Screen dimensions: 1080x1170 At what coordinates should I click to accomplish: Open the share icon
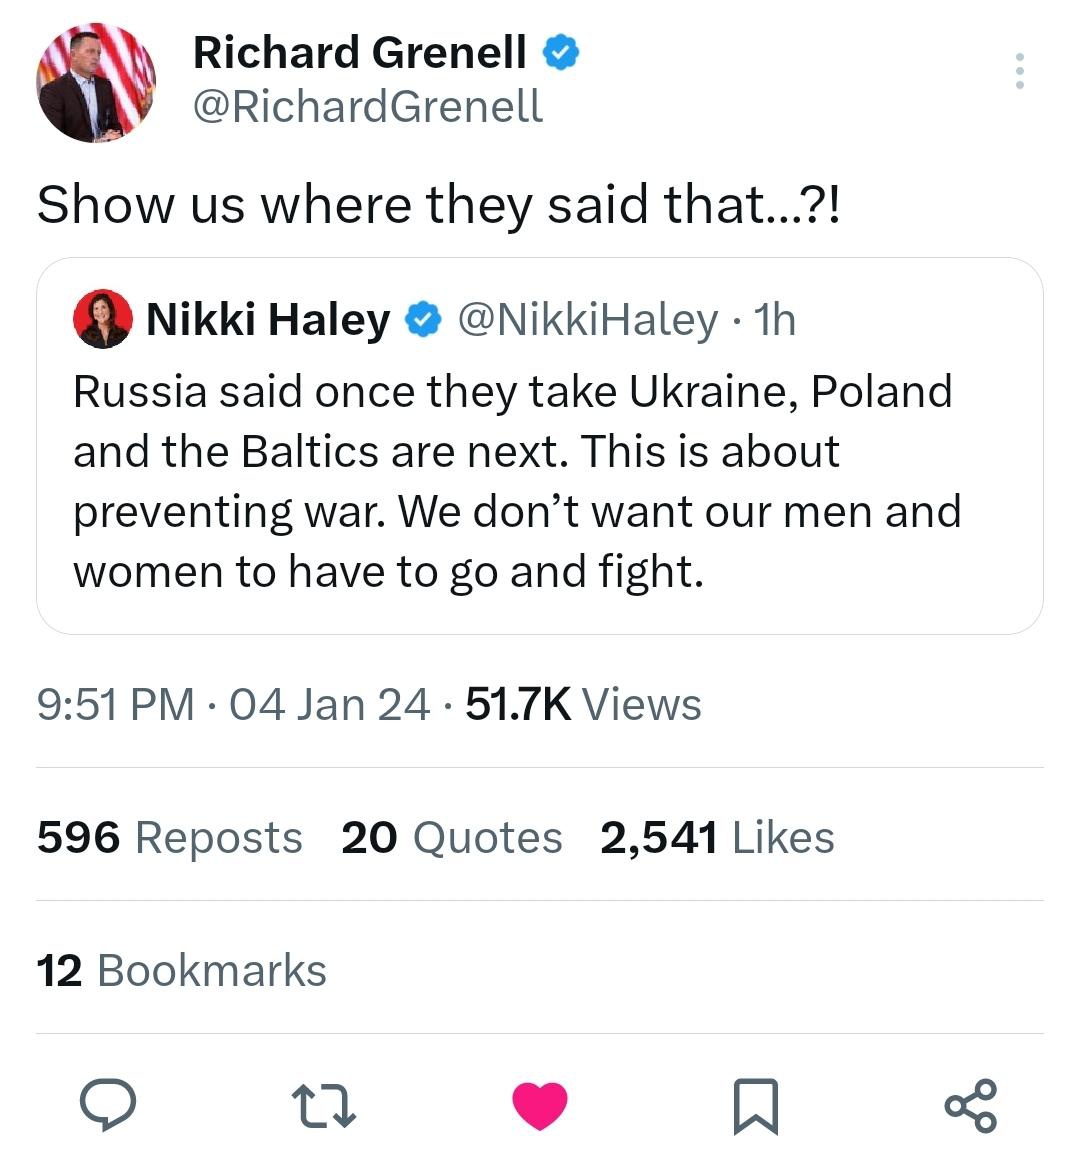[x=970, y=1106]
